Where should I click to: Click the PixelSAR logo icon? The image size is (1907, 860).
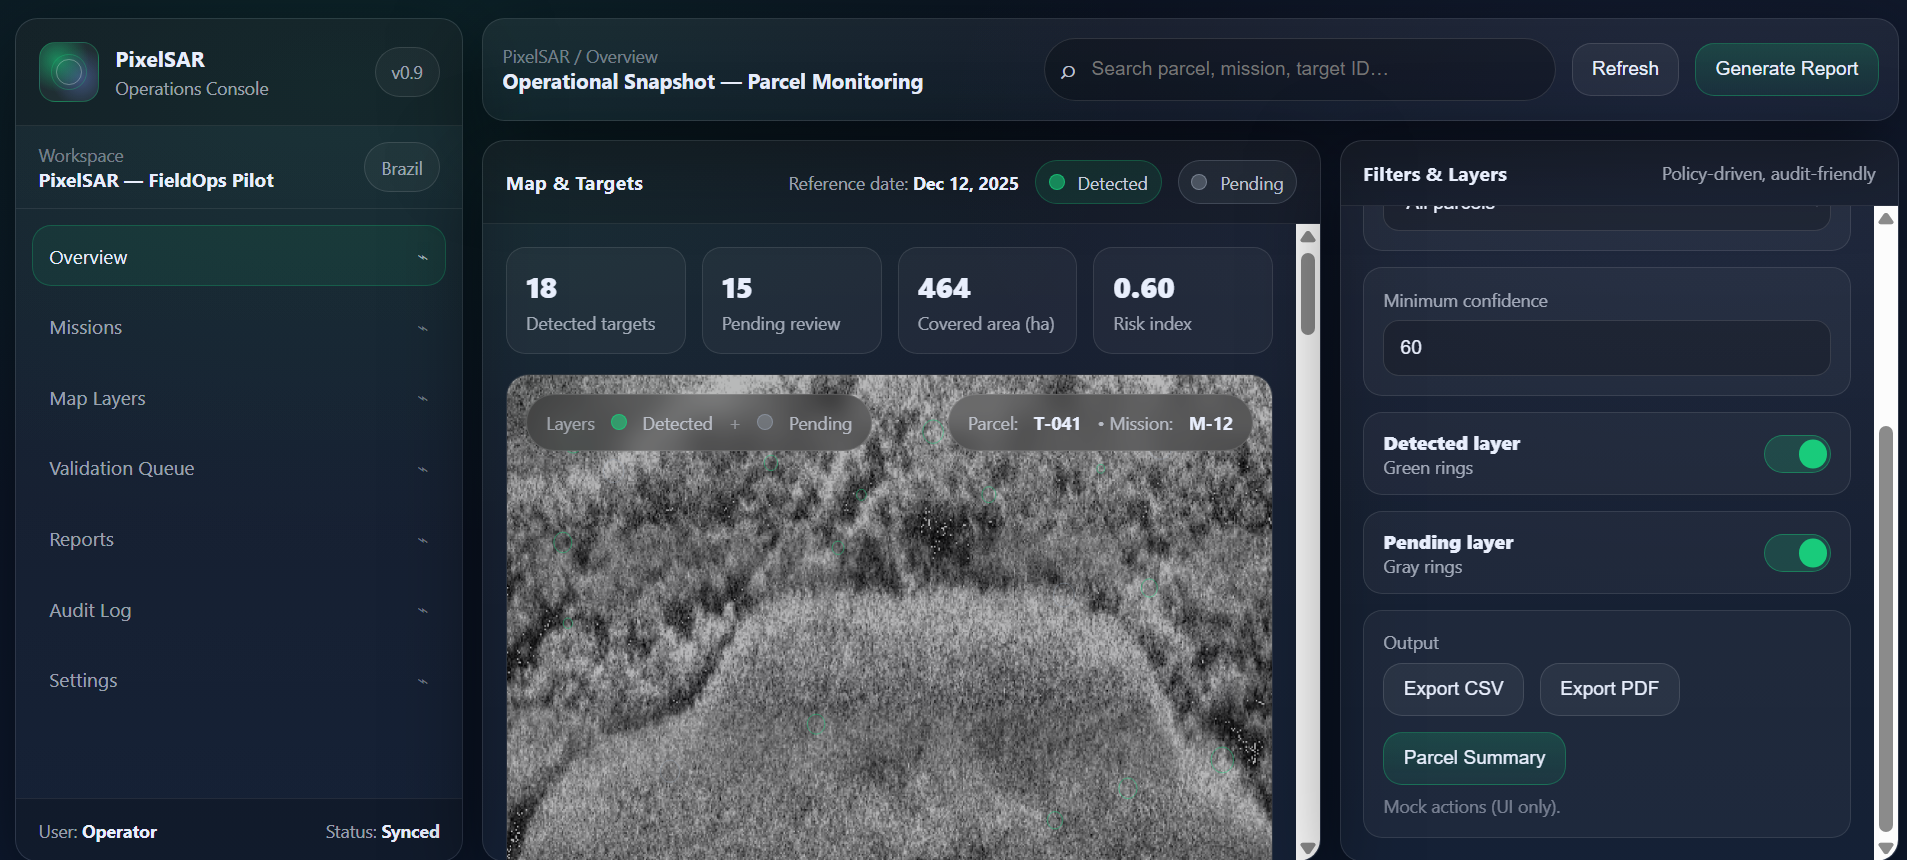(69, 72)
